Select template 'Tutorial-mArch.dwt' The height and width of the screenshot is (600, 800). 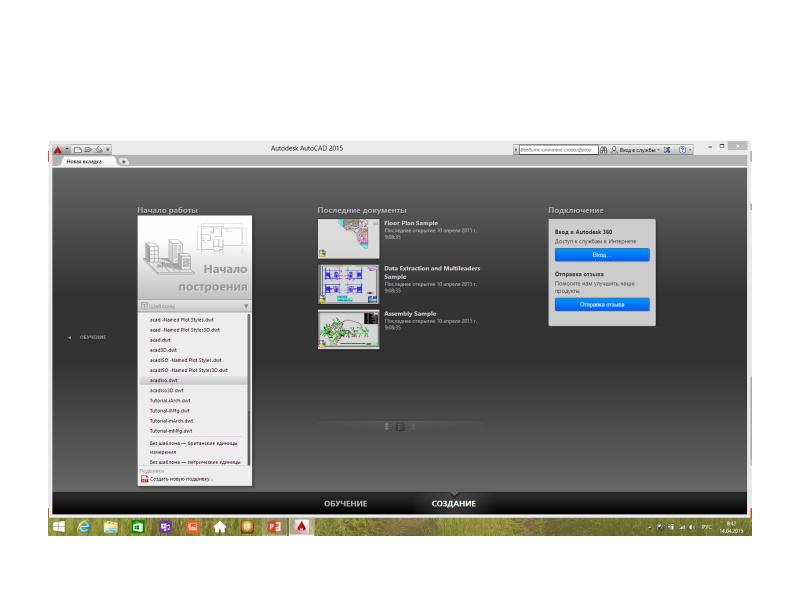tap(171, 421)
